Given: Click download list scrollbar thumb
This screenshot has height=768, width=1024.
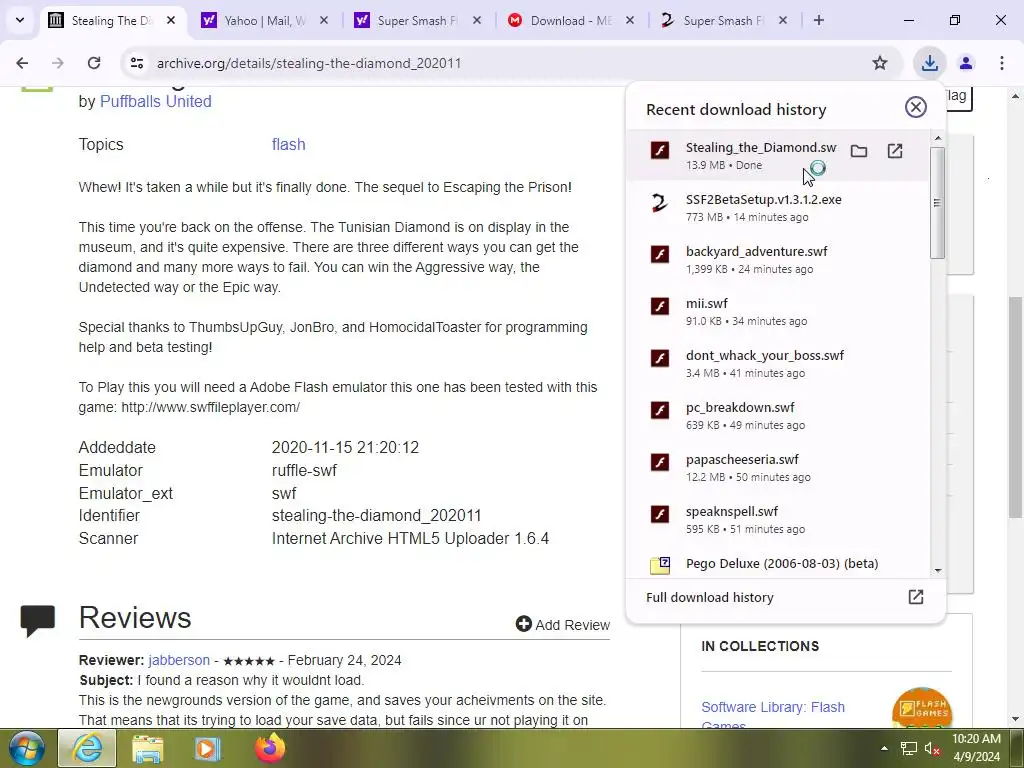Looking at the screenshot, I should tap(938, 202).
